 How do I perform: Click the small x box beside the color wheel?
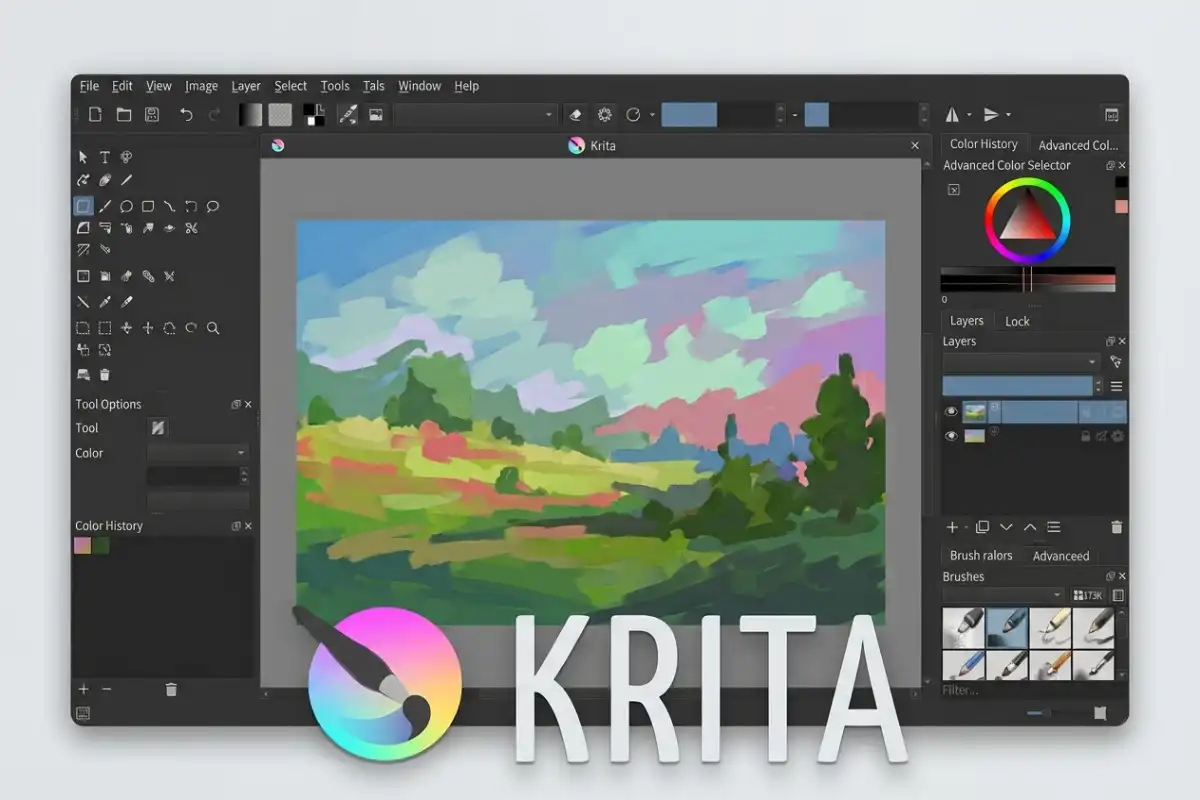[954, 190]
